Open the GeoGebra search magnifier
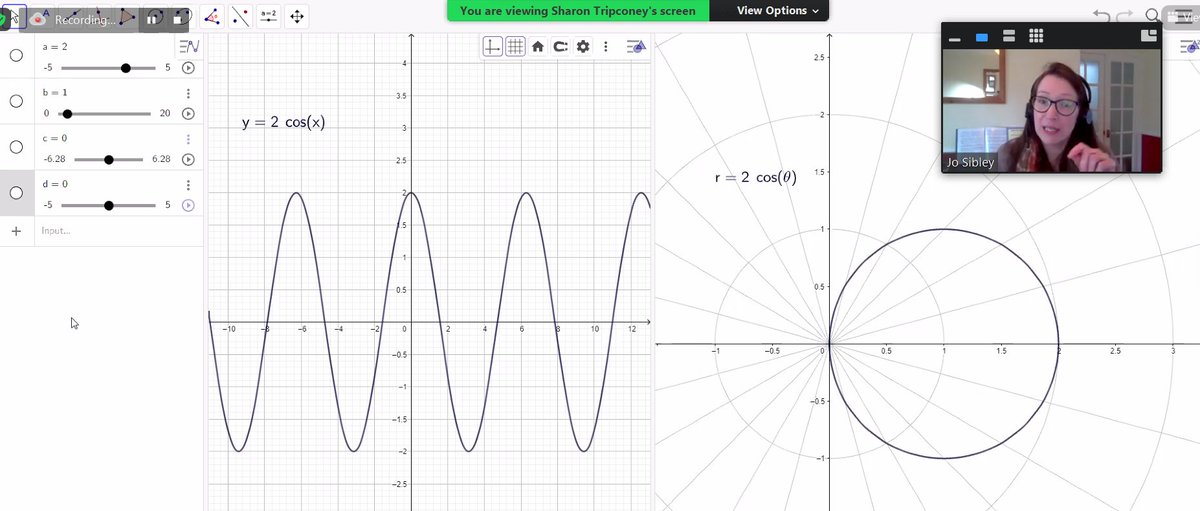Image resolution: width=1200 pixels, height=511 pixels. (x=1153, y=15)
